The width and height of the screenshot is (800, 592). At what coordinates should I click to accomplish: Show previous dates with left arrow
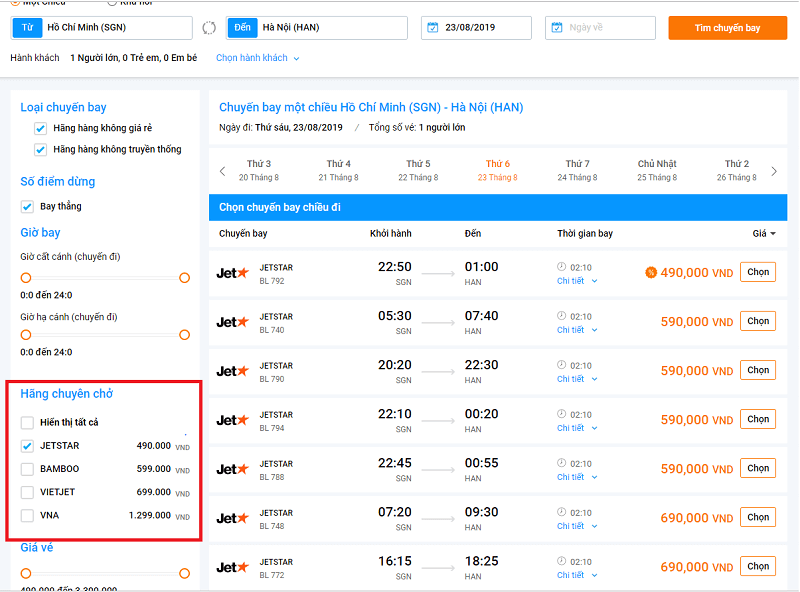point(222,171)
